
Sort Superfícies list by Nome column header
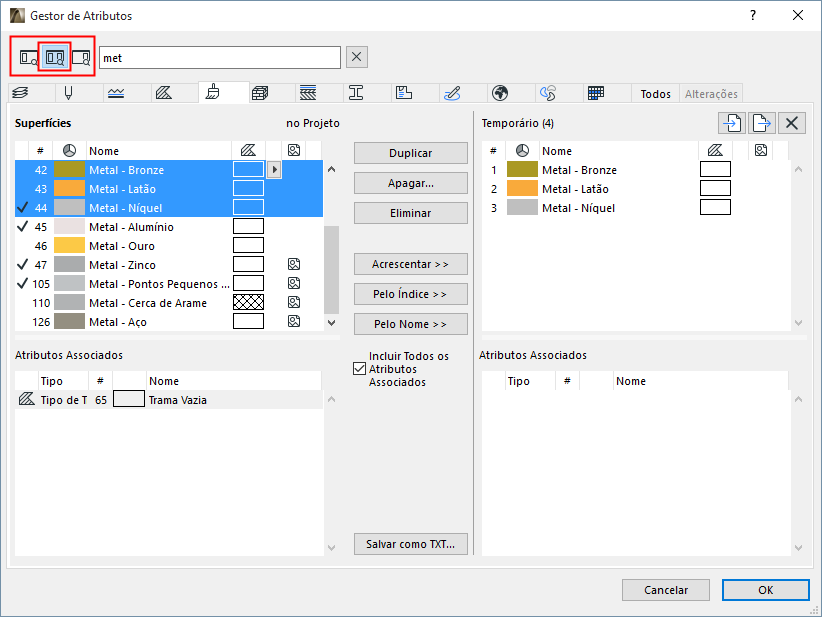104,151
